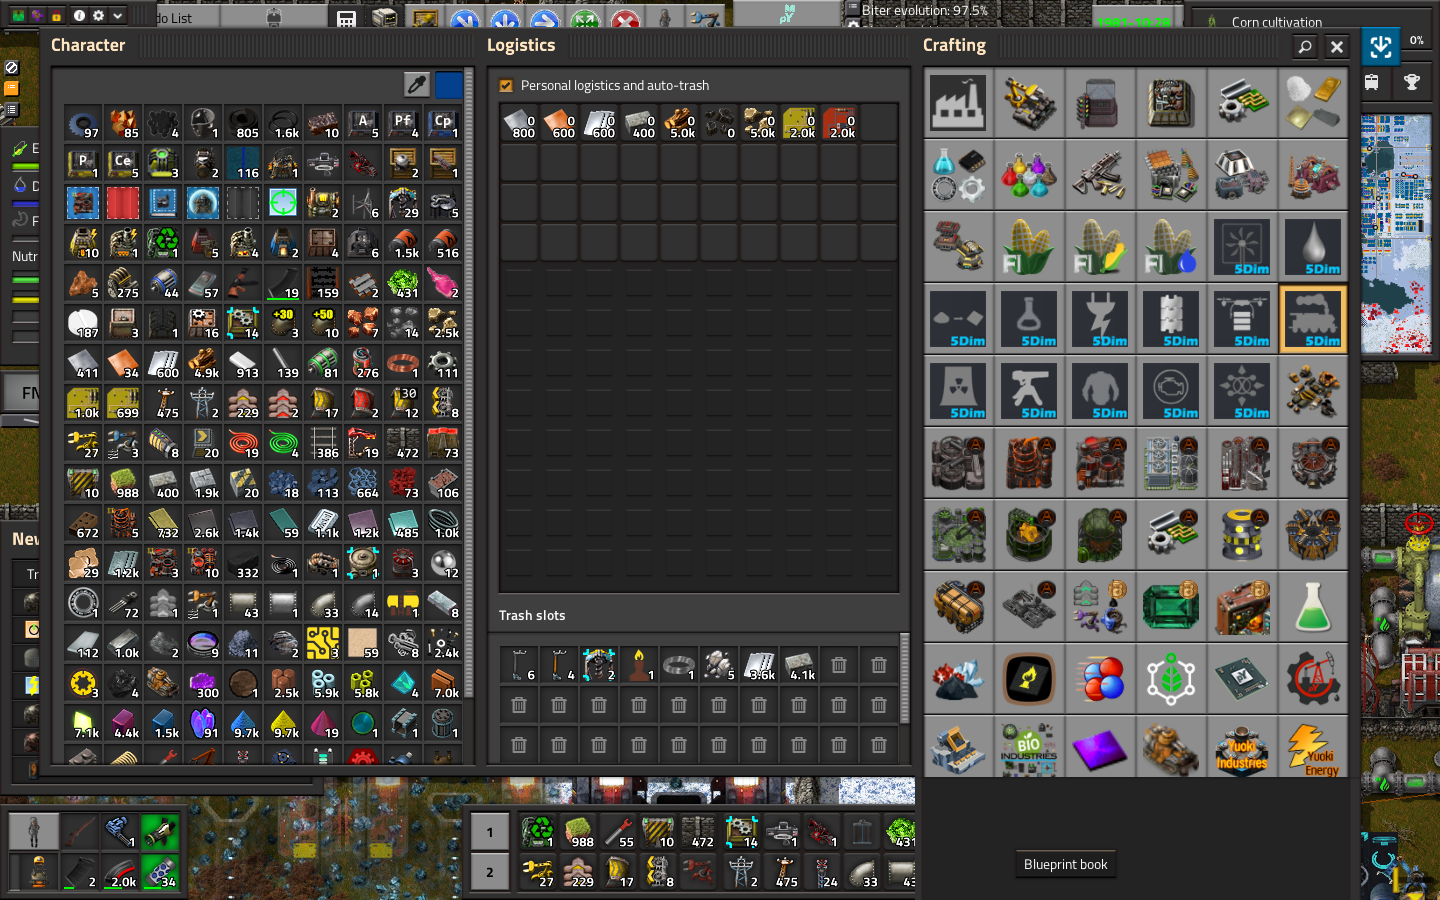
Task: Open the crafting recipe search
Action: pyautogui.click(x=1304, y=47)
